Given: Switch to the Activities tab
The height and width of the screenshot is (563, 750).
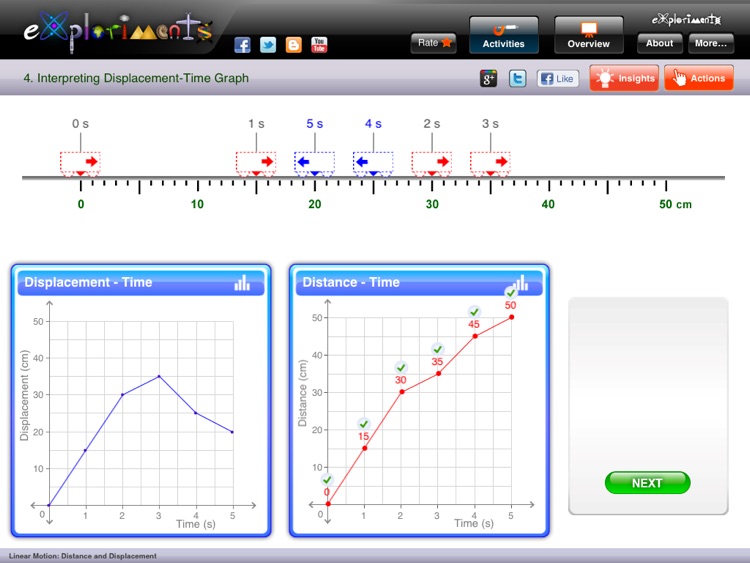Looking at the screenshot, I should point(504,35).
